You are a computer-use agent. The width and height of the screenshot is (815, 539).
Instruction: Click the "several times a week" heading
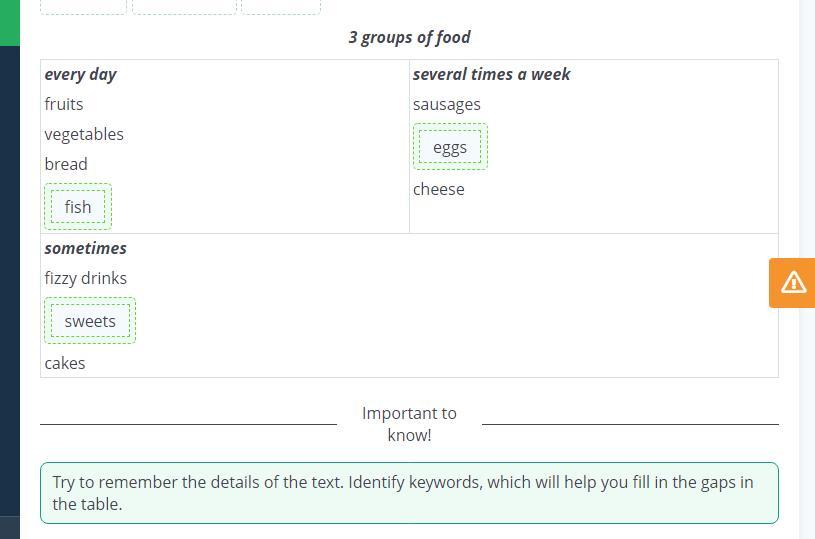point(491,74)
